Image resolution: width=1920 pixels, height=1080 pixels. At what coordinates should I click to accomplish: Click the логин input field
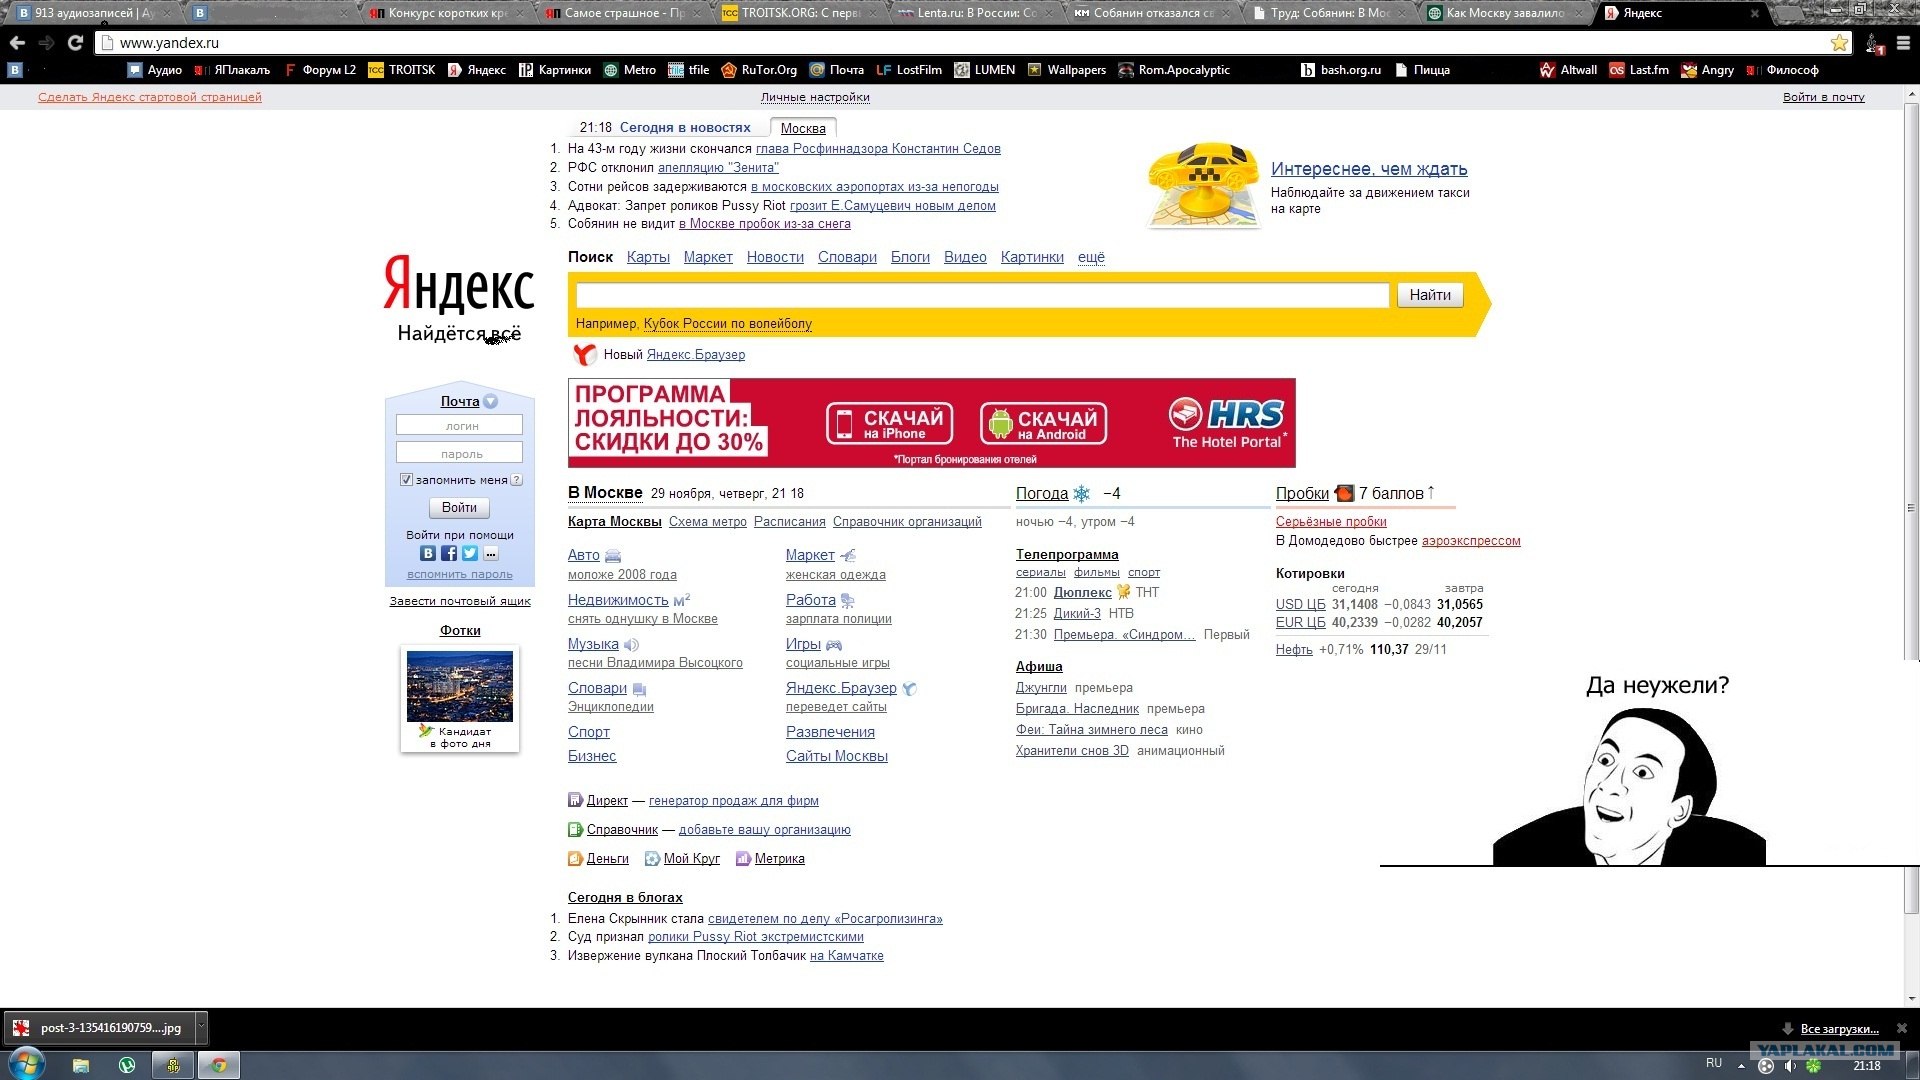tap(459, 425)
